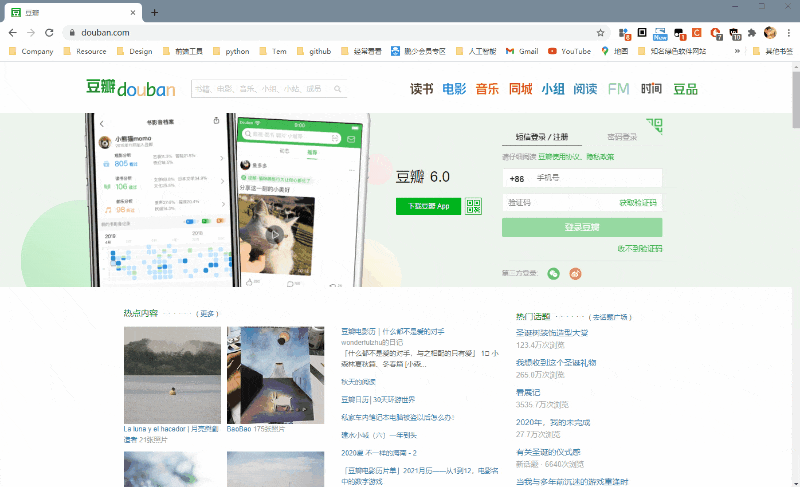Log in with WeChat icon
The height and width of the screenshot is (487, 800).
tap(554, 274)
